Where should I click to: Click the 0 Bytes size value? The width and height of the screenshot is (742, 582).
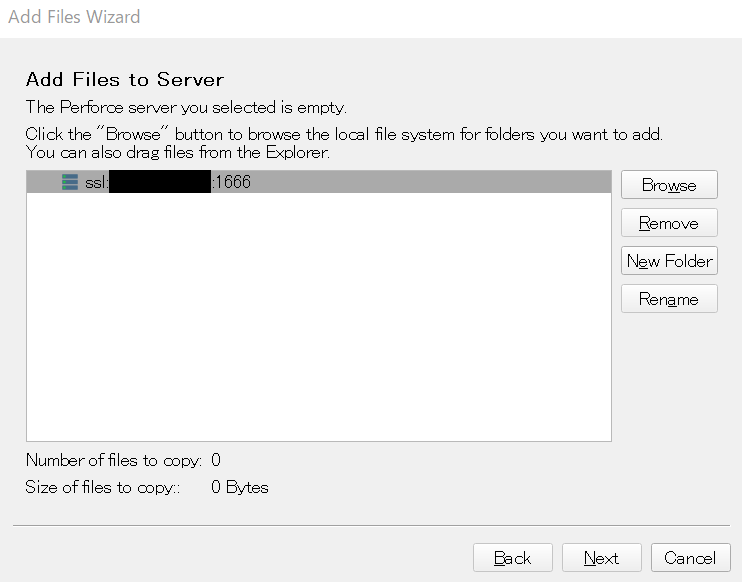240,488
